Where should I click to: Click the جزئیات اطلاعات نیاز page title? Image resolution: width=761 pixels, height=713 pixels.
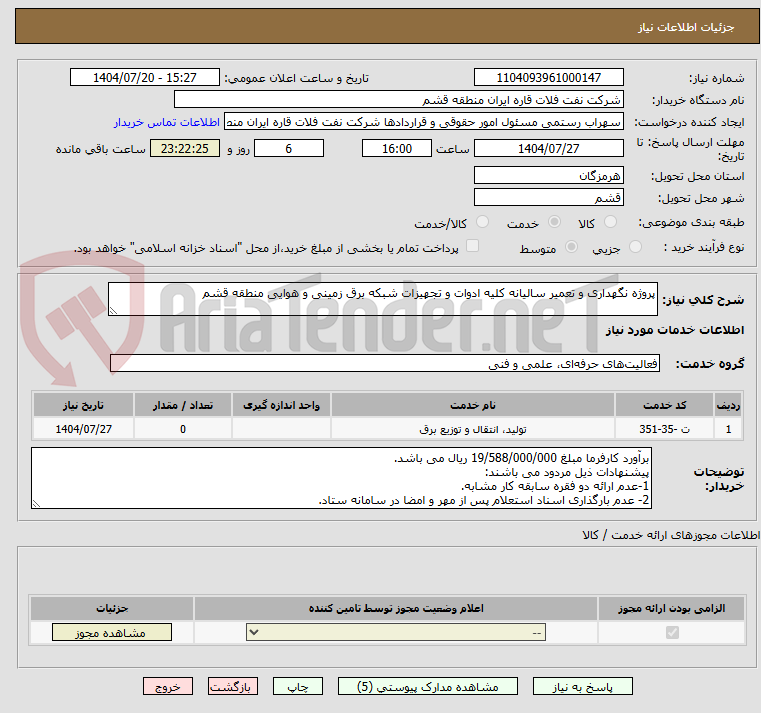(686, 27)
